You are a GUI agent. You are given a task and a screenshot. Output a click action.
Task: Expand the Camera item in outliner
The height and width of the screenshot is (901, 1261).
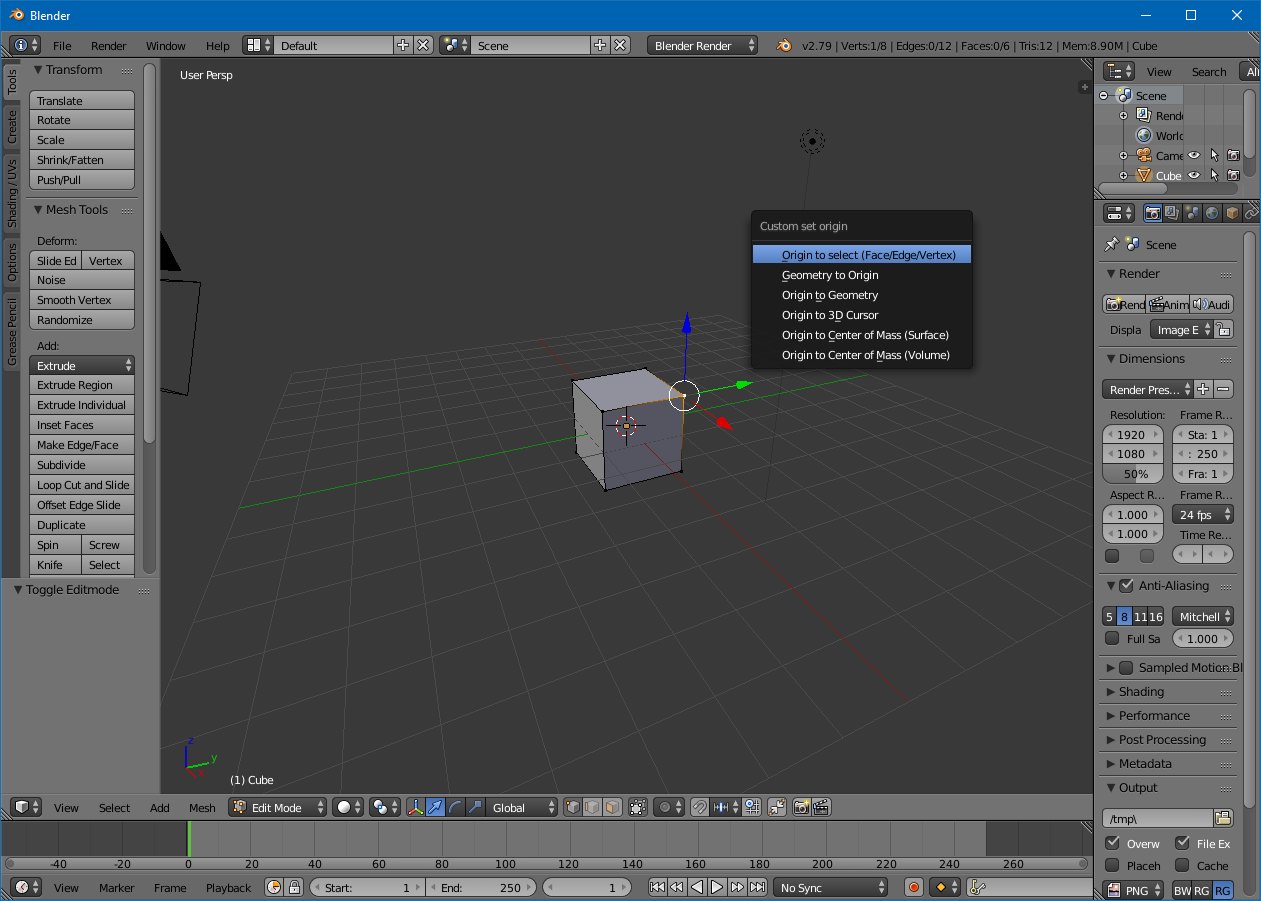click(1124, 156)
